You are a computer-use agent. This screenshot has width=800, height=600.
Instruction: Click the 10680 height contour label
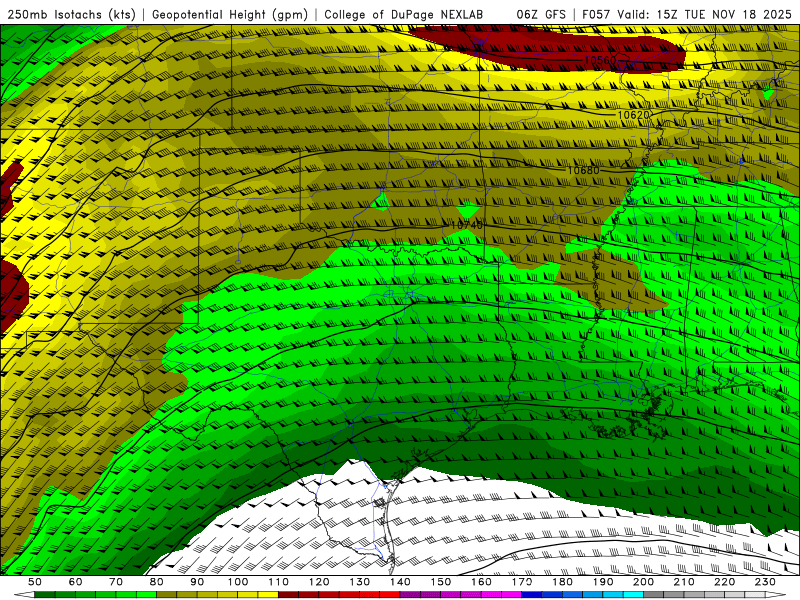point(584,170)
